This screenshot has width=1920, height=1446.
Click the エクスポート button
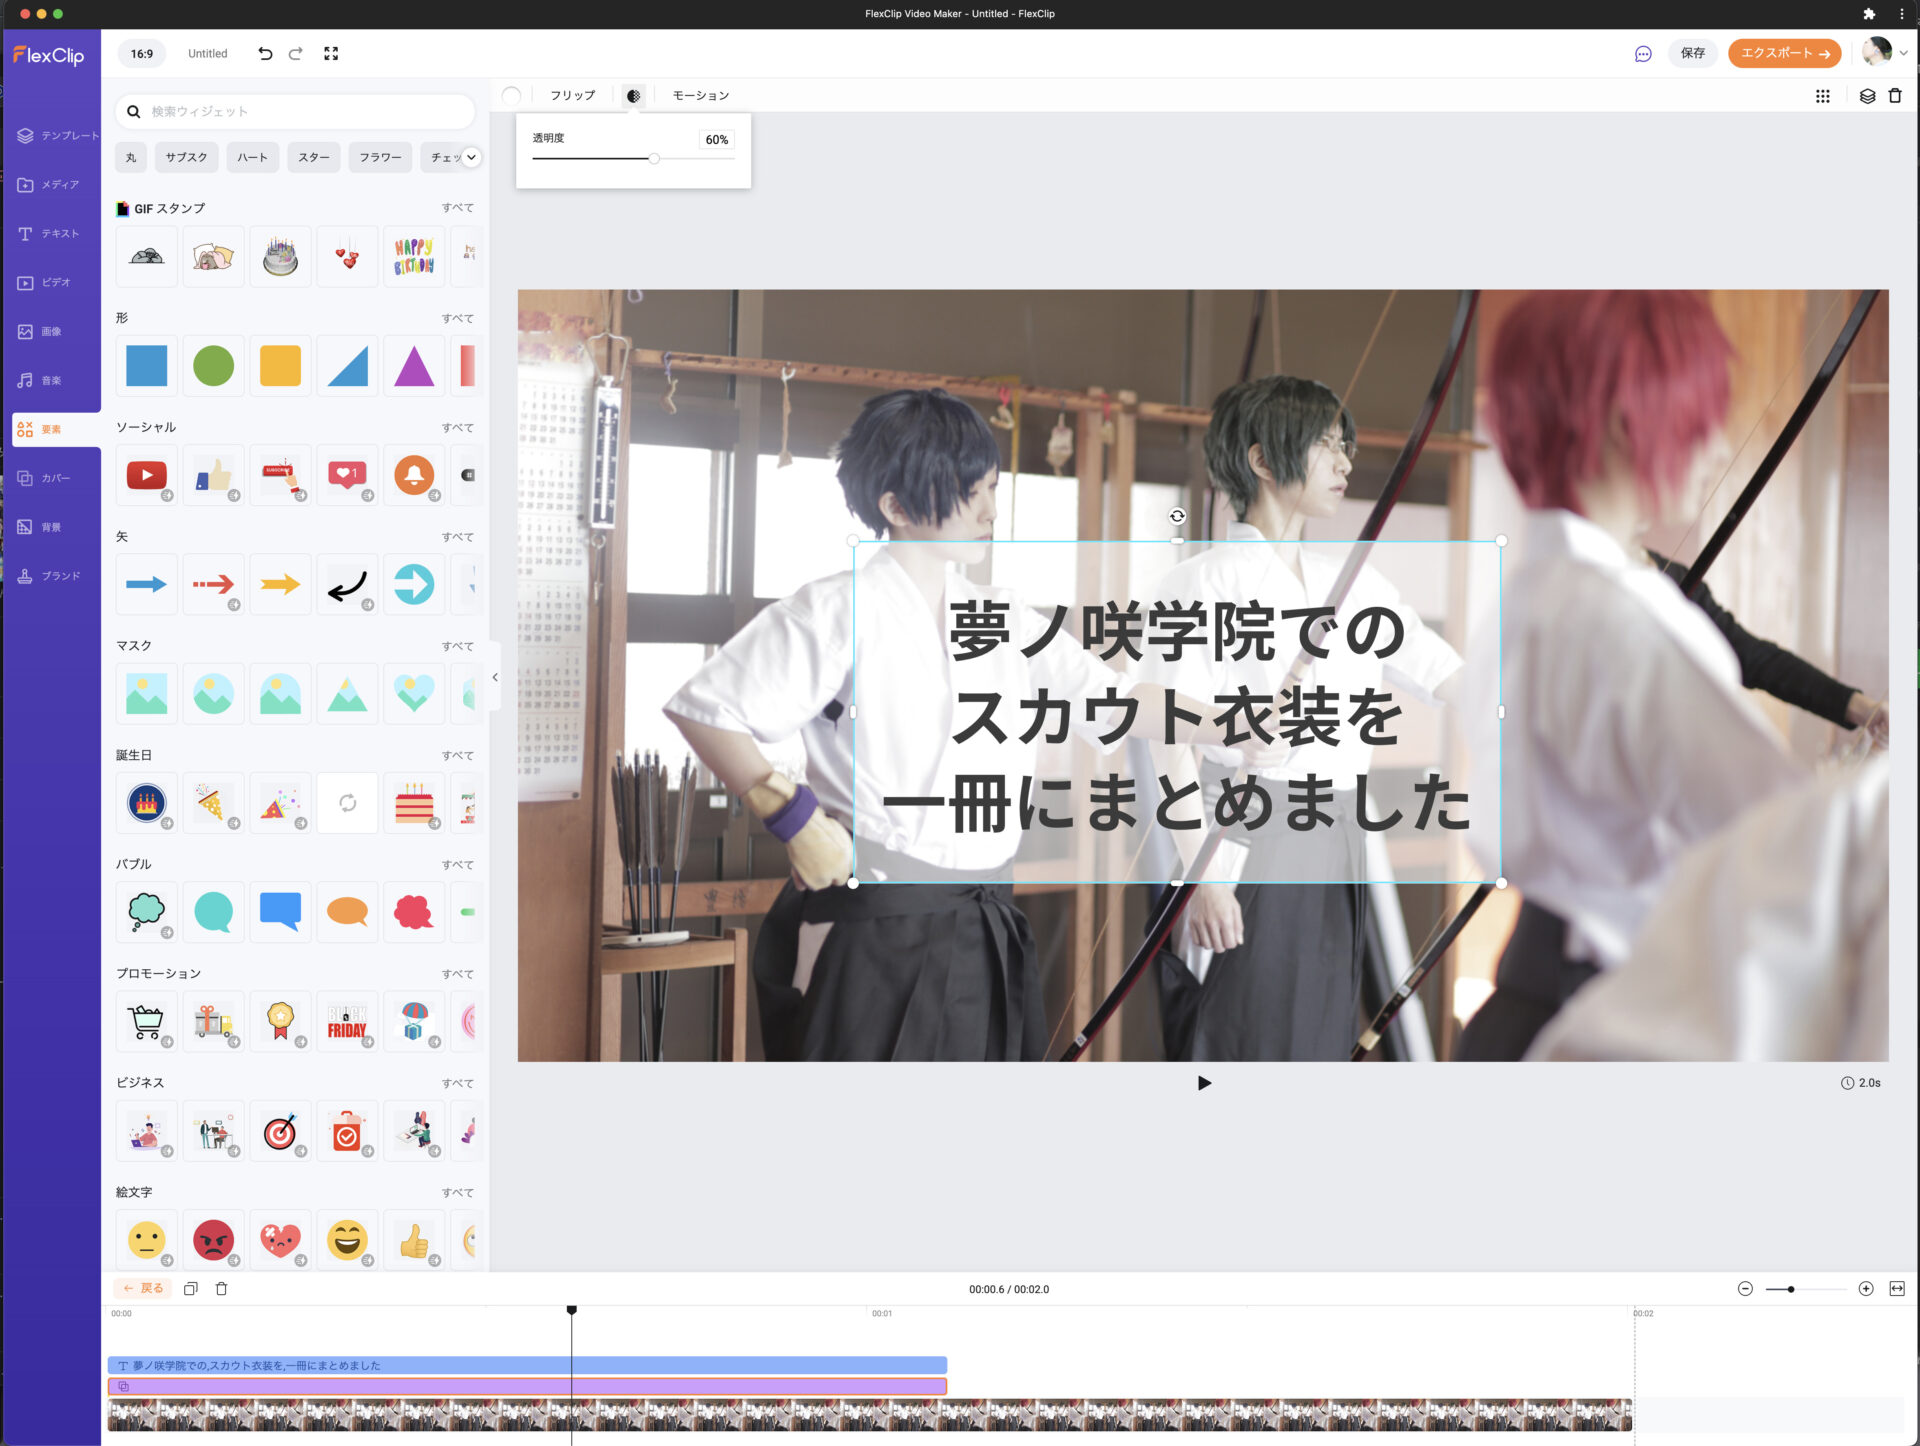1784,53
